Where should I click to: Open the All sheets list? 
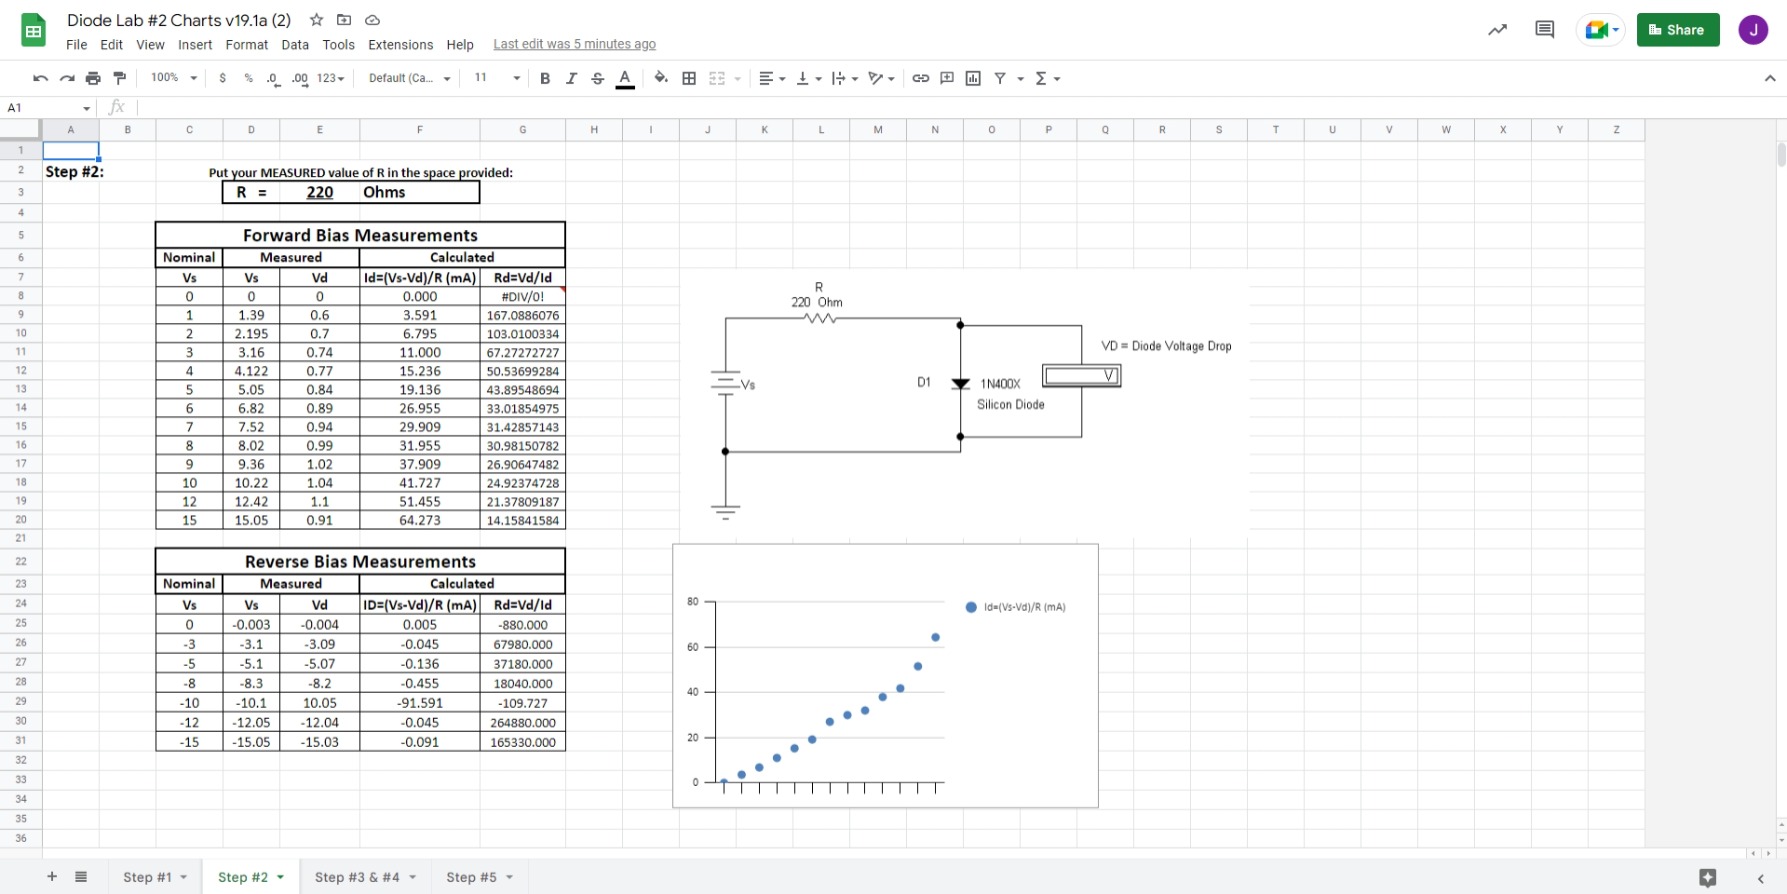tap(81, 877)
